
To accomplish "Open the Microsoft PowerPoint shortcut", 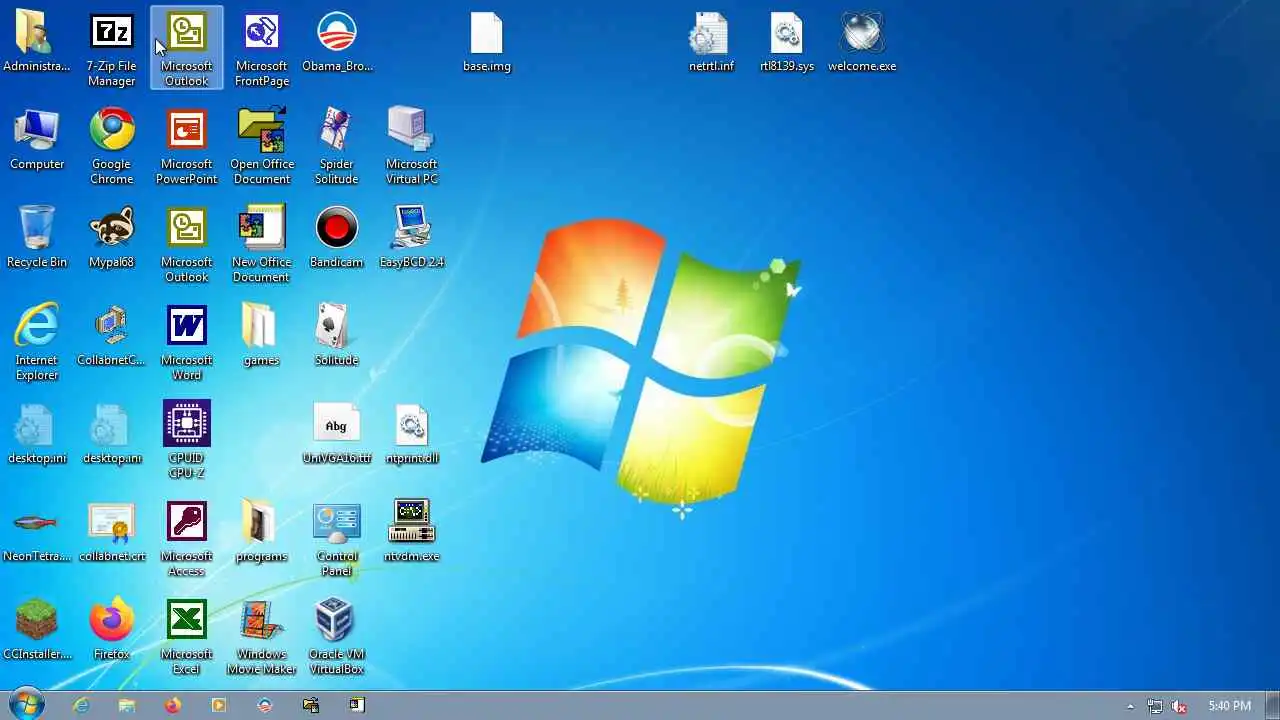I will click(187, 147).
